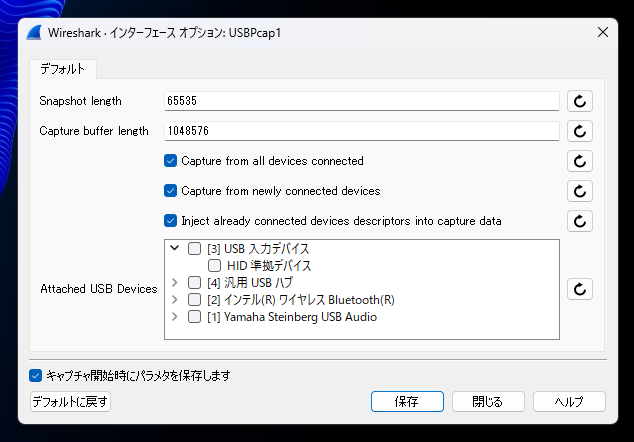
Task: Toggle キャプチャ開始時にパラメタを保存します checkbox
Action: point(35,375)
